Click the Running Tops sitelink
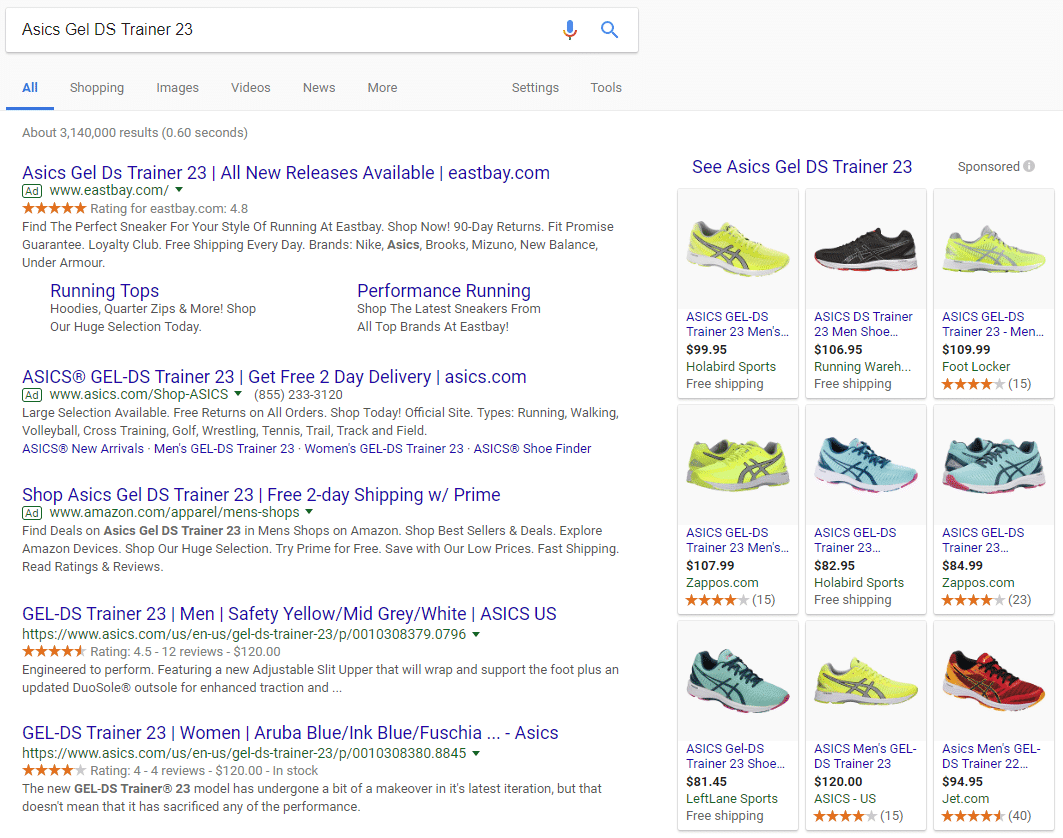 click(104, 291)
